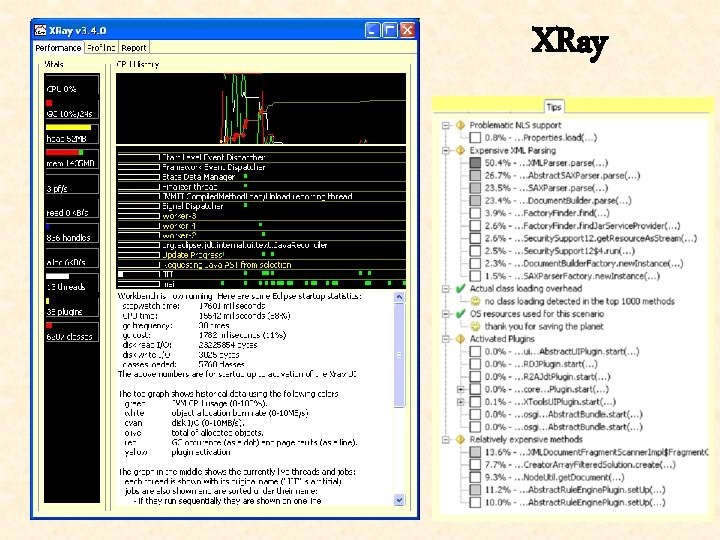
Task: Check the 13.6% XMLDocumentFragmentScannerImpl box
Action: (x=475, y=452)
